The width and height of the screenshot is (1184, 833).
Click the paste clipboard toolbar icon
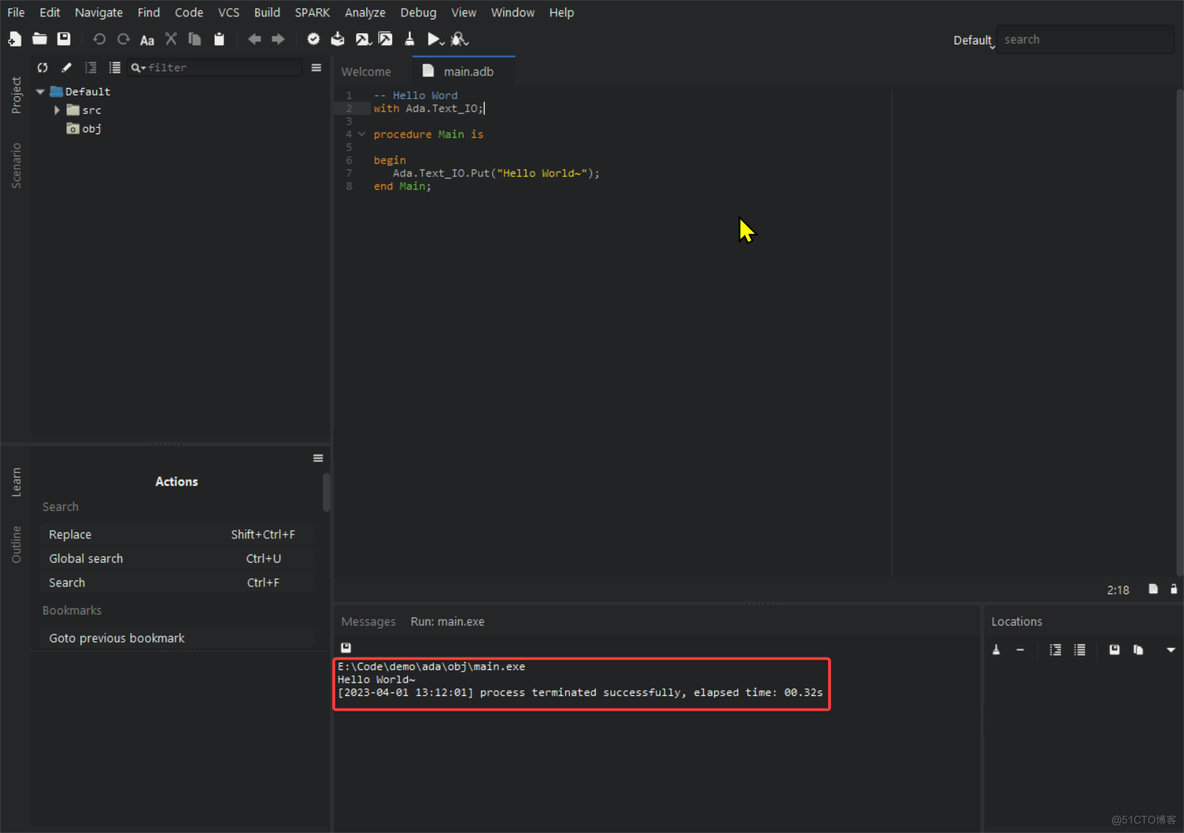click(219, 39)
